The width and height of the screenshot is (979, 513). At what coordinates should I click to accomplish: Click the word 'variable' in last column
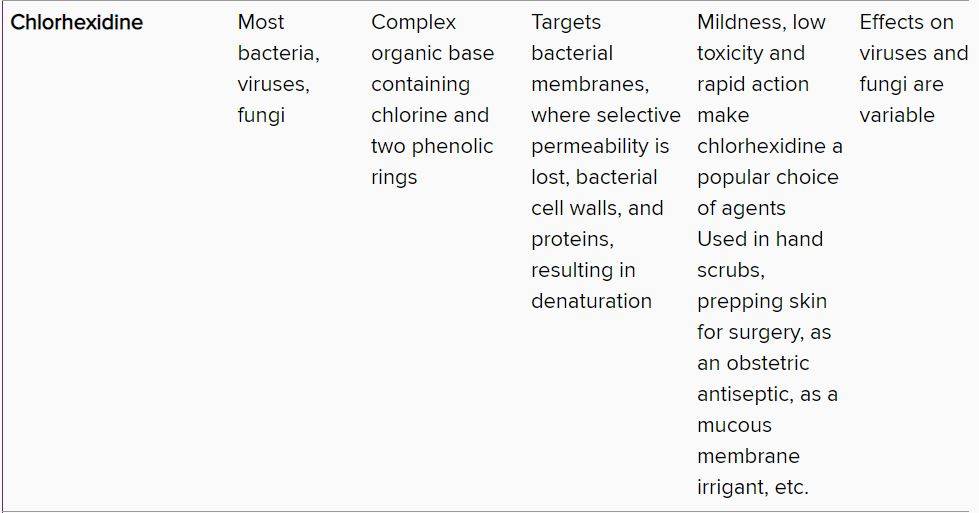click(897, 115)
